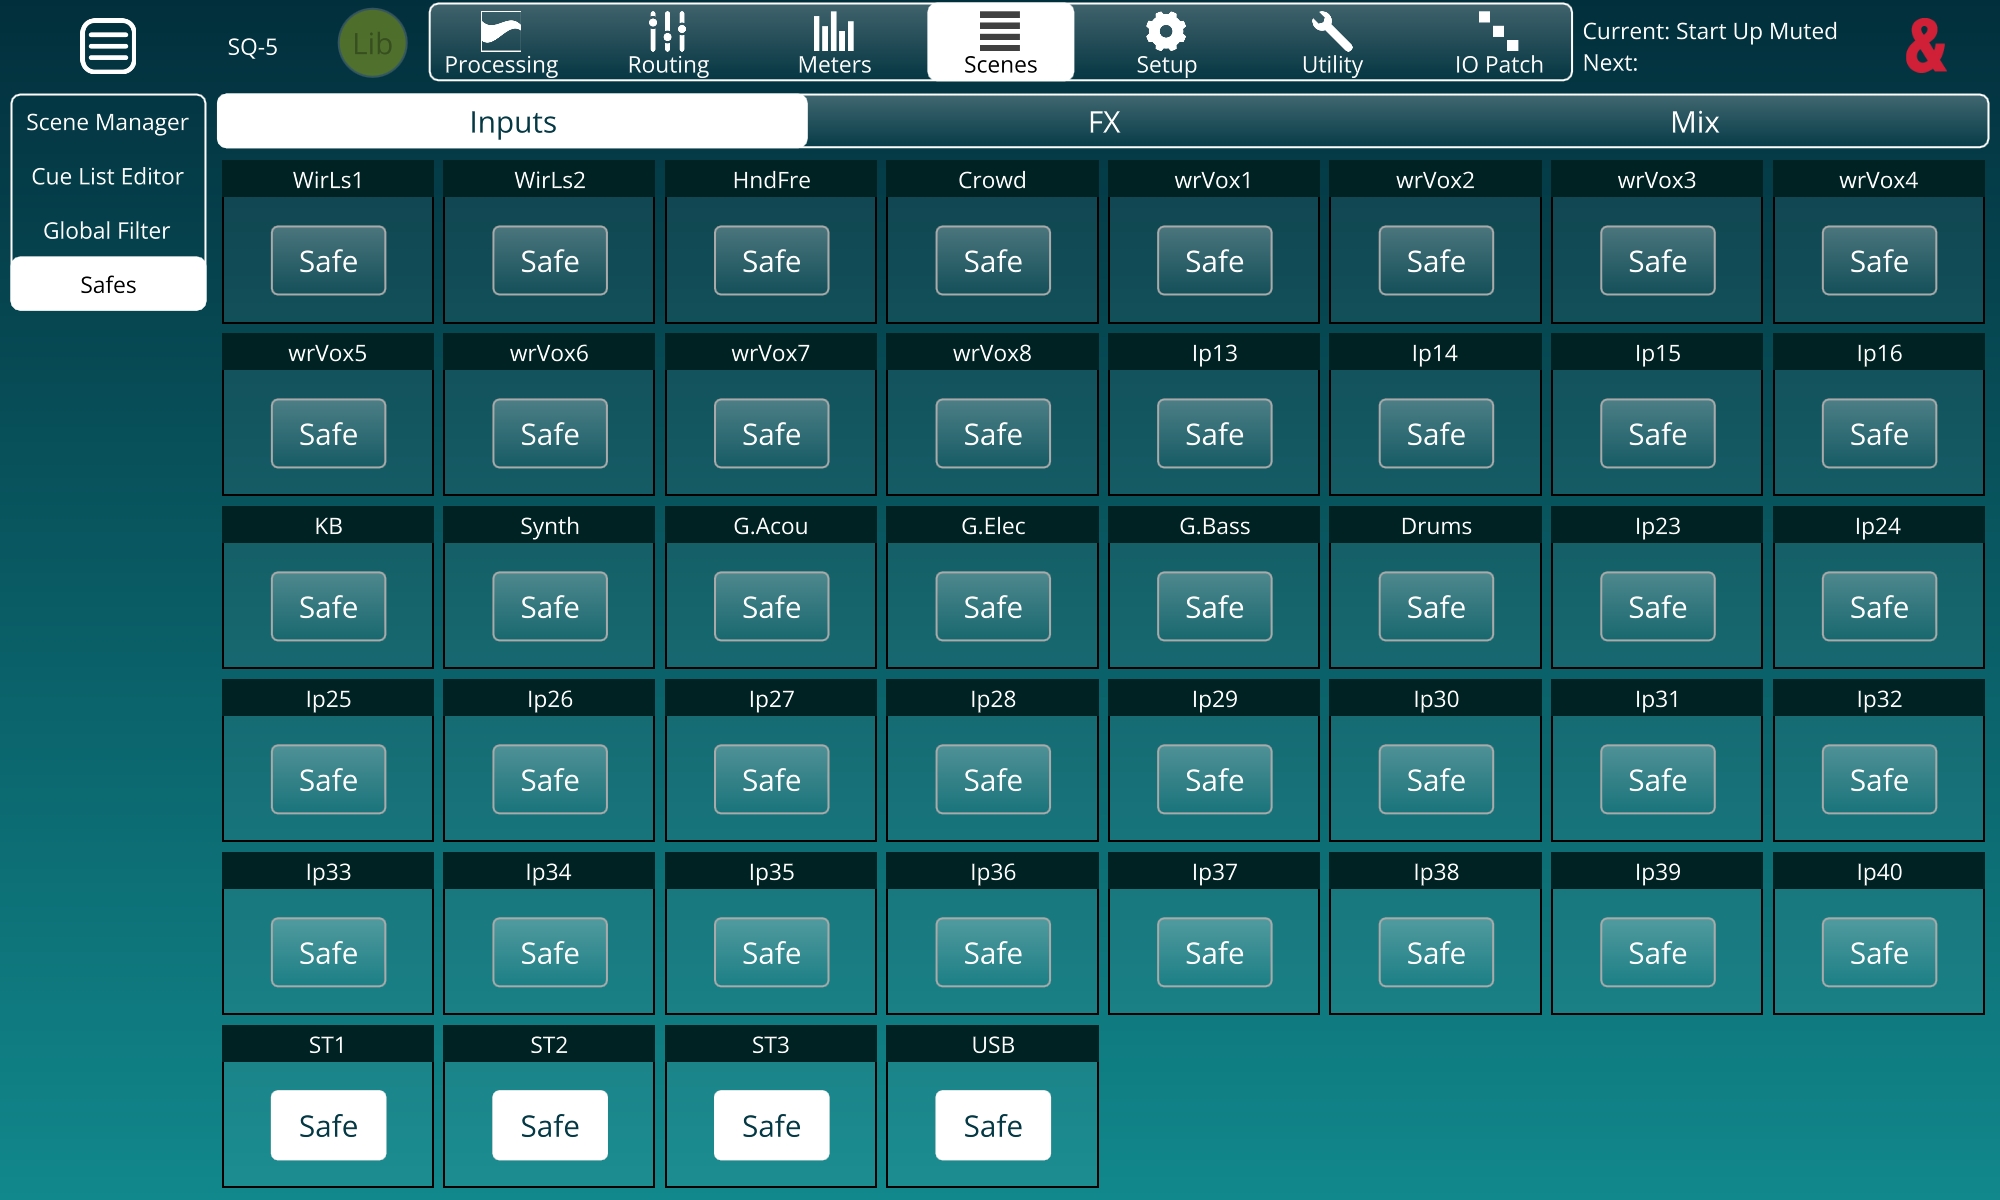Open the IO Patch screen

pos(1498,43)
